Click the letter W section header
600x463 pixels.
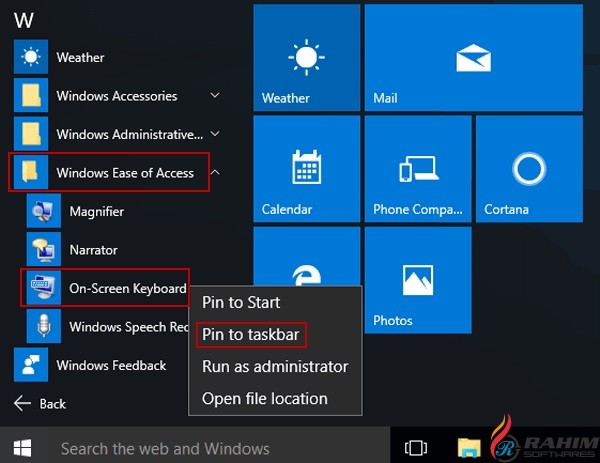(24, 20)
